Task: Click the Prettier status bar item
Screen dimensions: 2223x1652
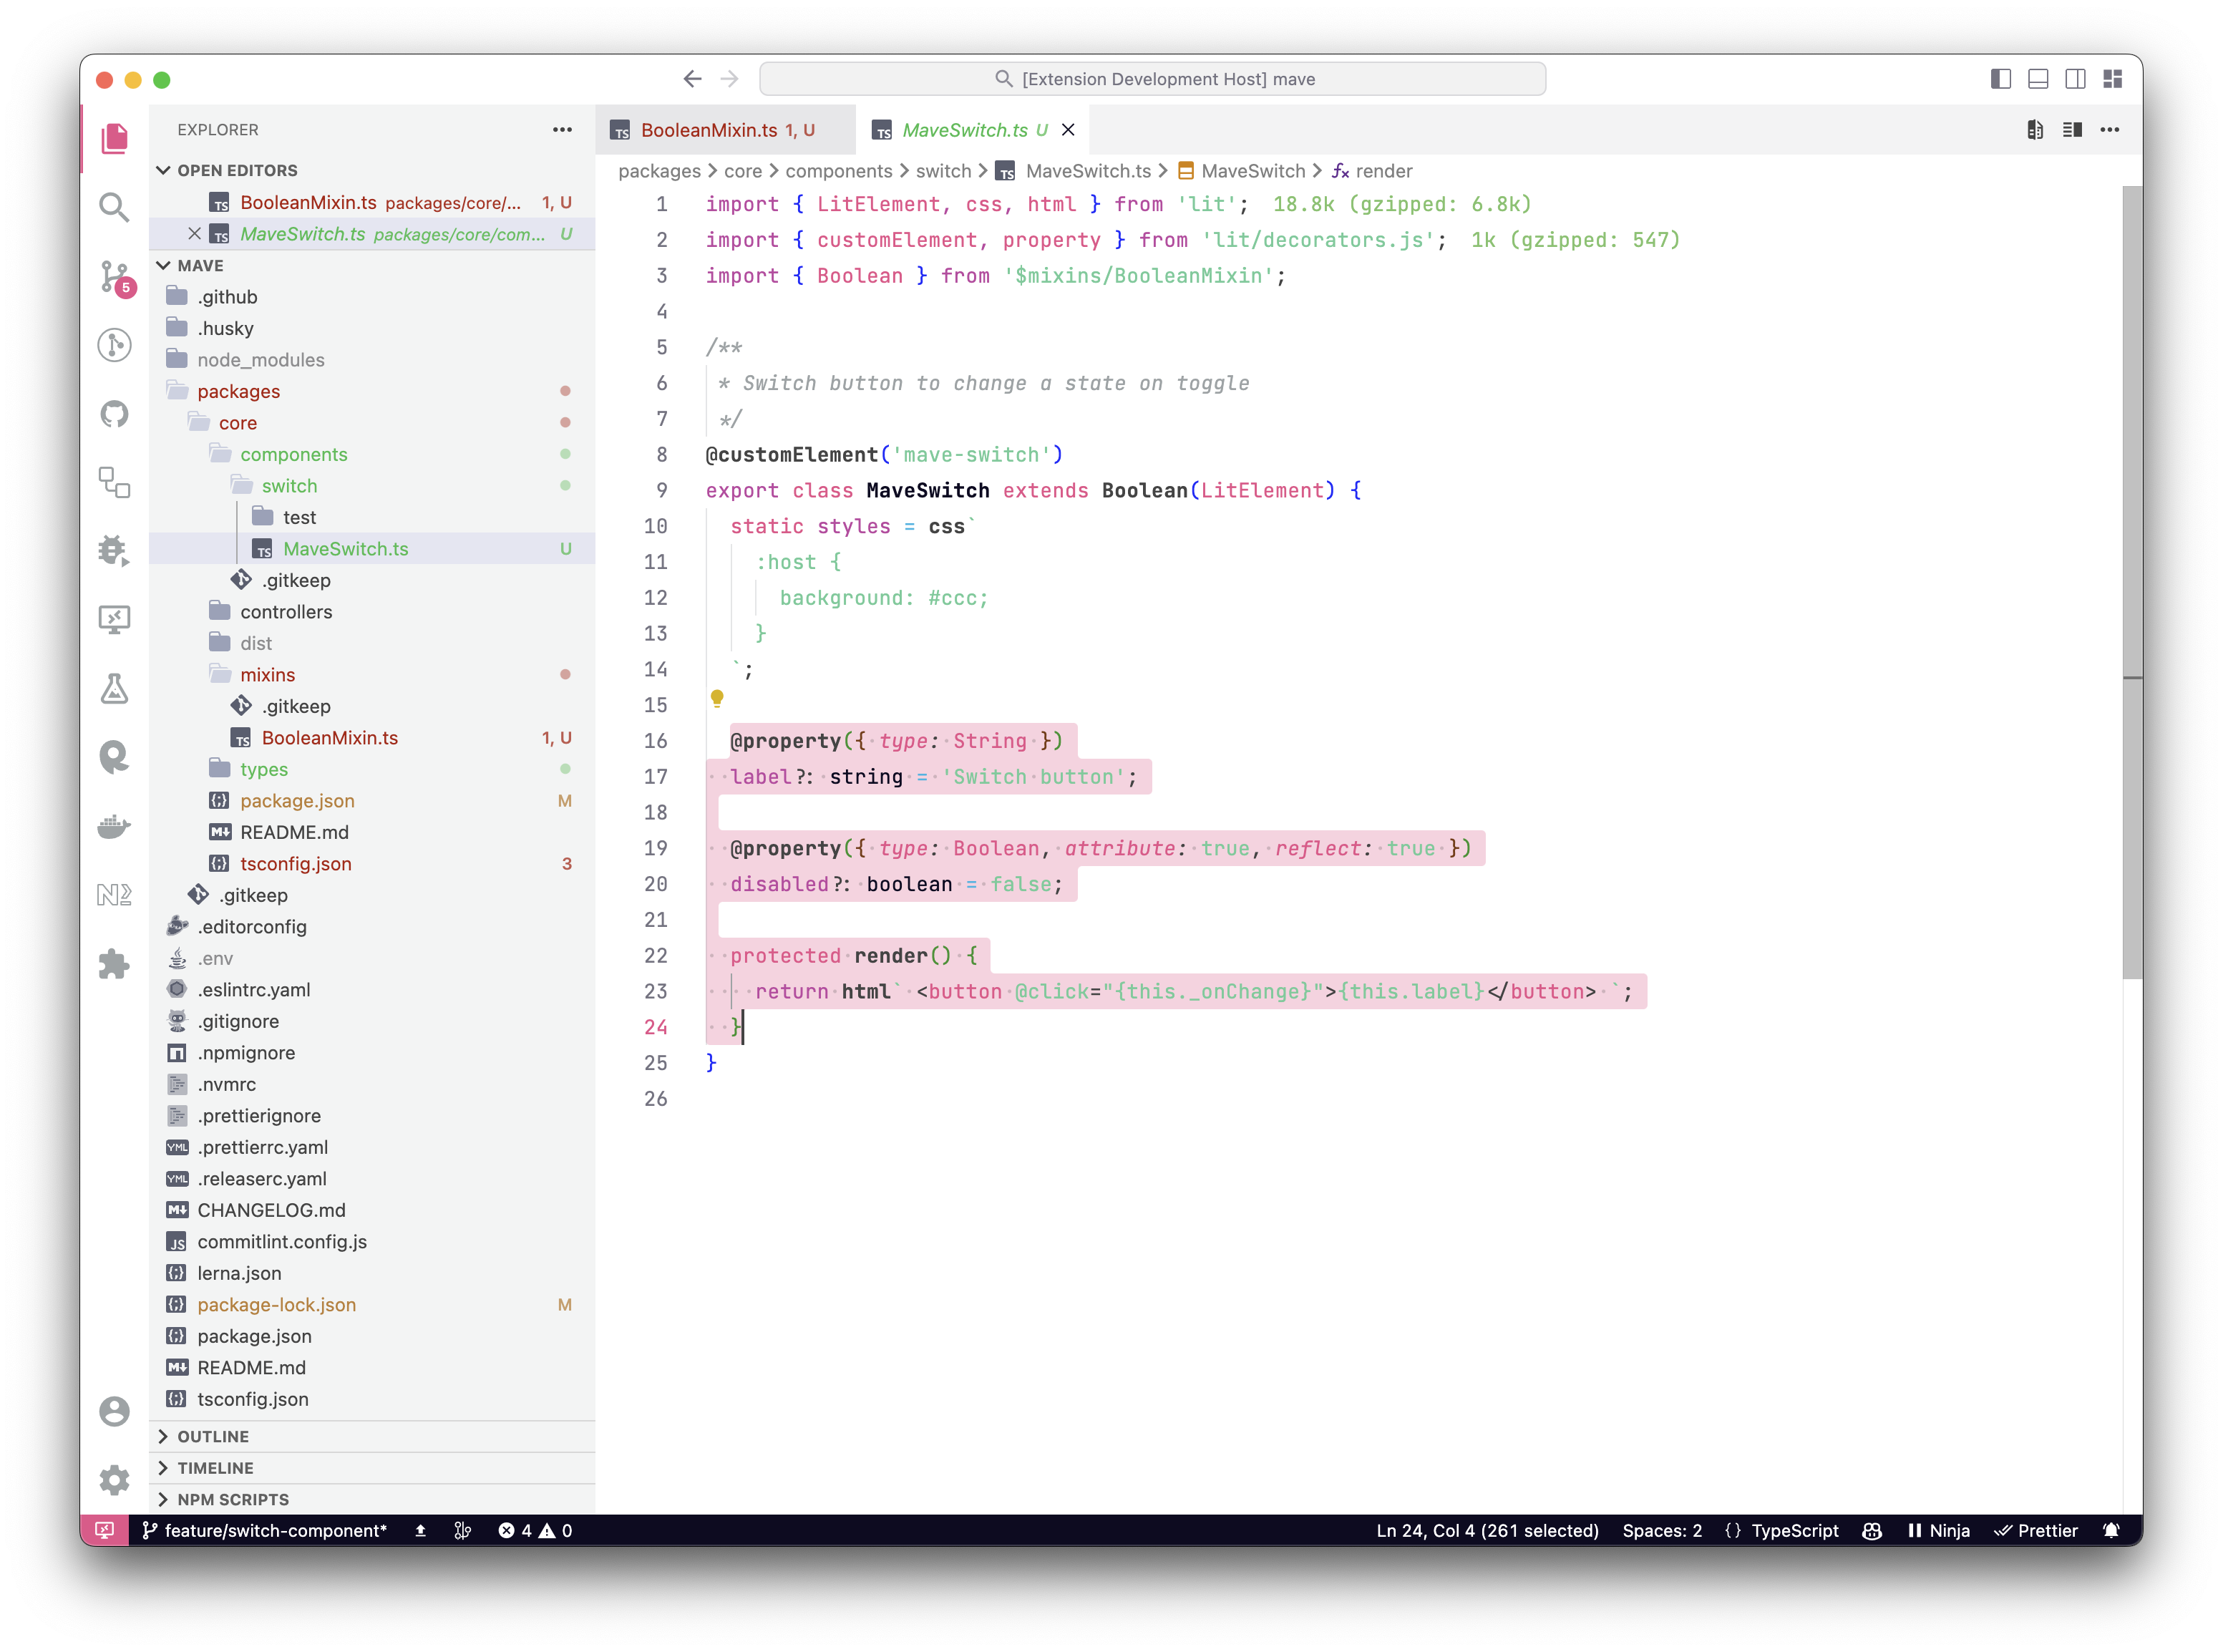Action: click(2036, 1530)
